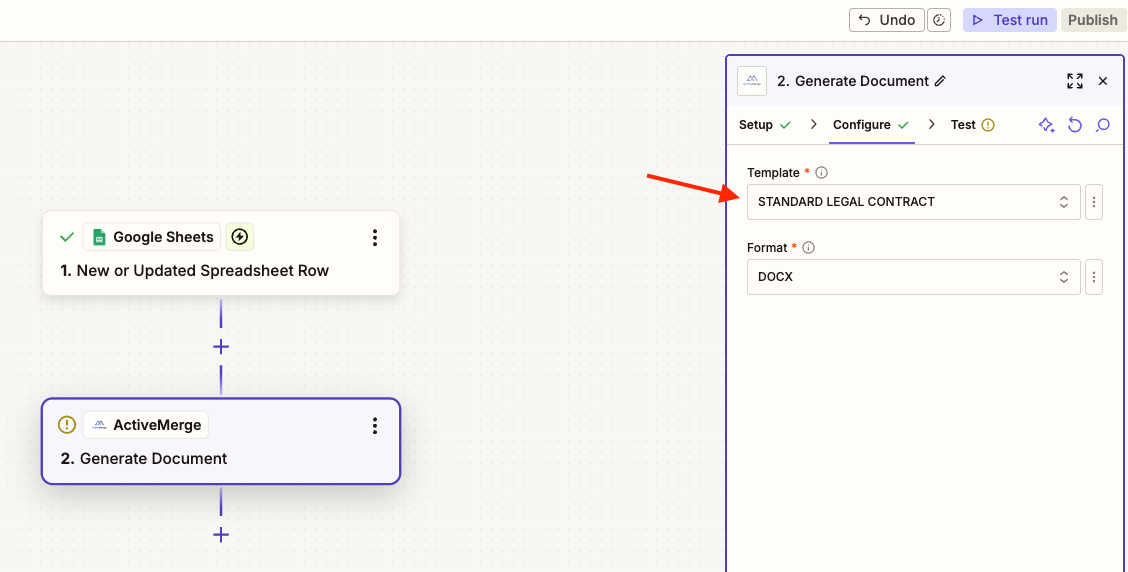
Task: Open the Template dropdown
Action: click(913, 202)
